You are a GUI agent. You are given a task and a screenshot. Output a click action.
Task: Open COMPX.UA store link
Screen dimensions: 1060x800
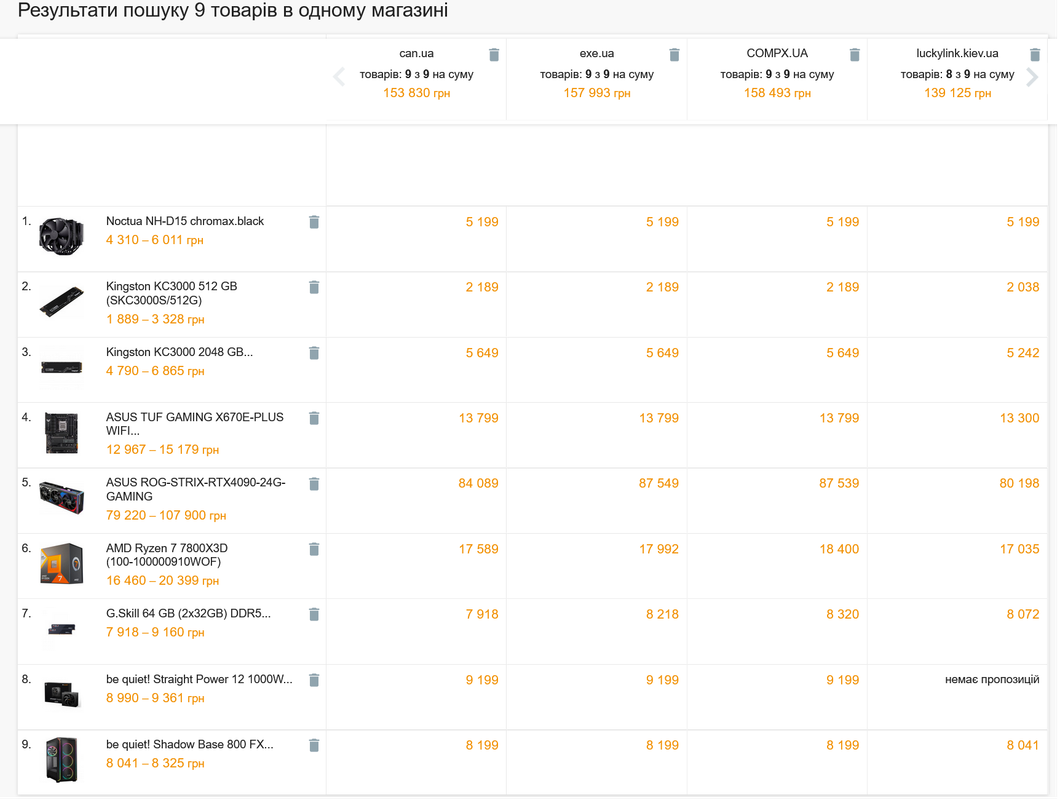[x=777, y=53]
